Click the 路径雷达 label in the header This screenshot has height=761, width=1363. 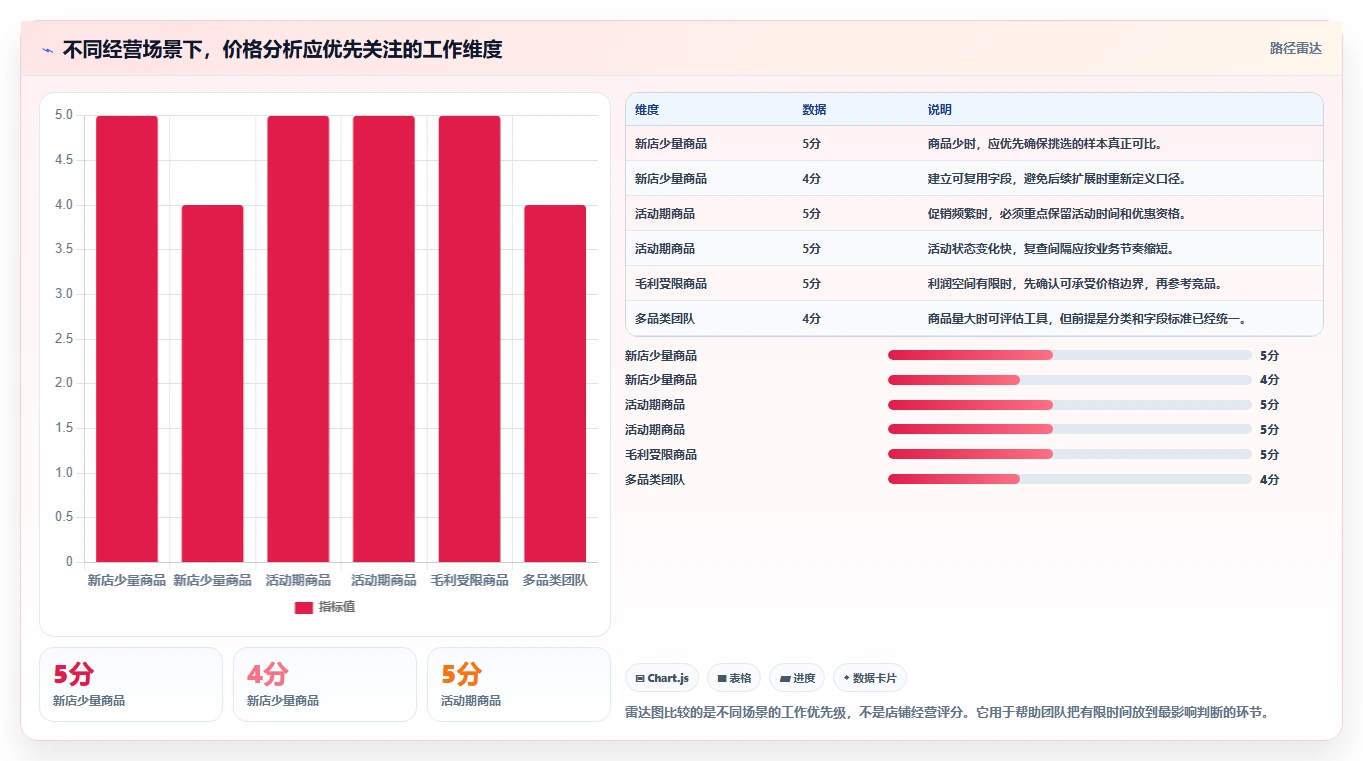pos(1296,48)
